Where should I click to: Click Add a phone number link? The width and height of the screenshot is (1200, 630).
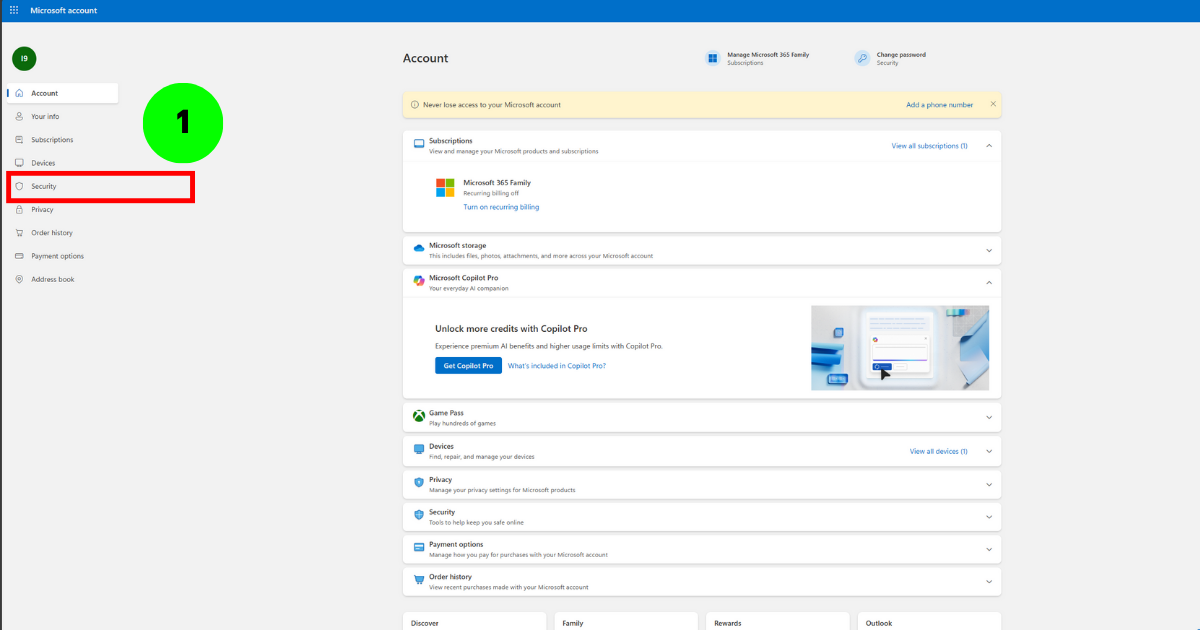point(939,105)
